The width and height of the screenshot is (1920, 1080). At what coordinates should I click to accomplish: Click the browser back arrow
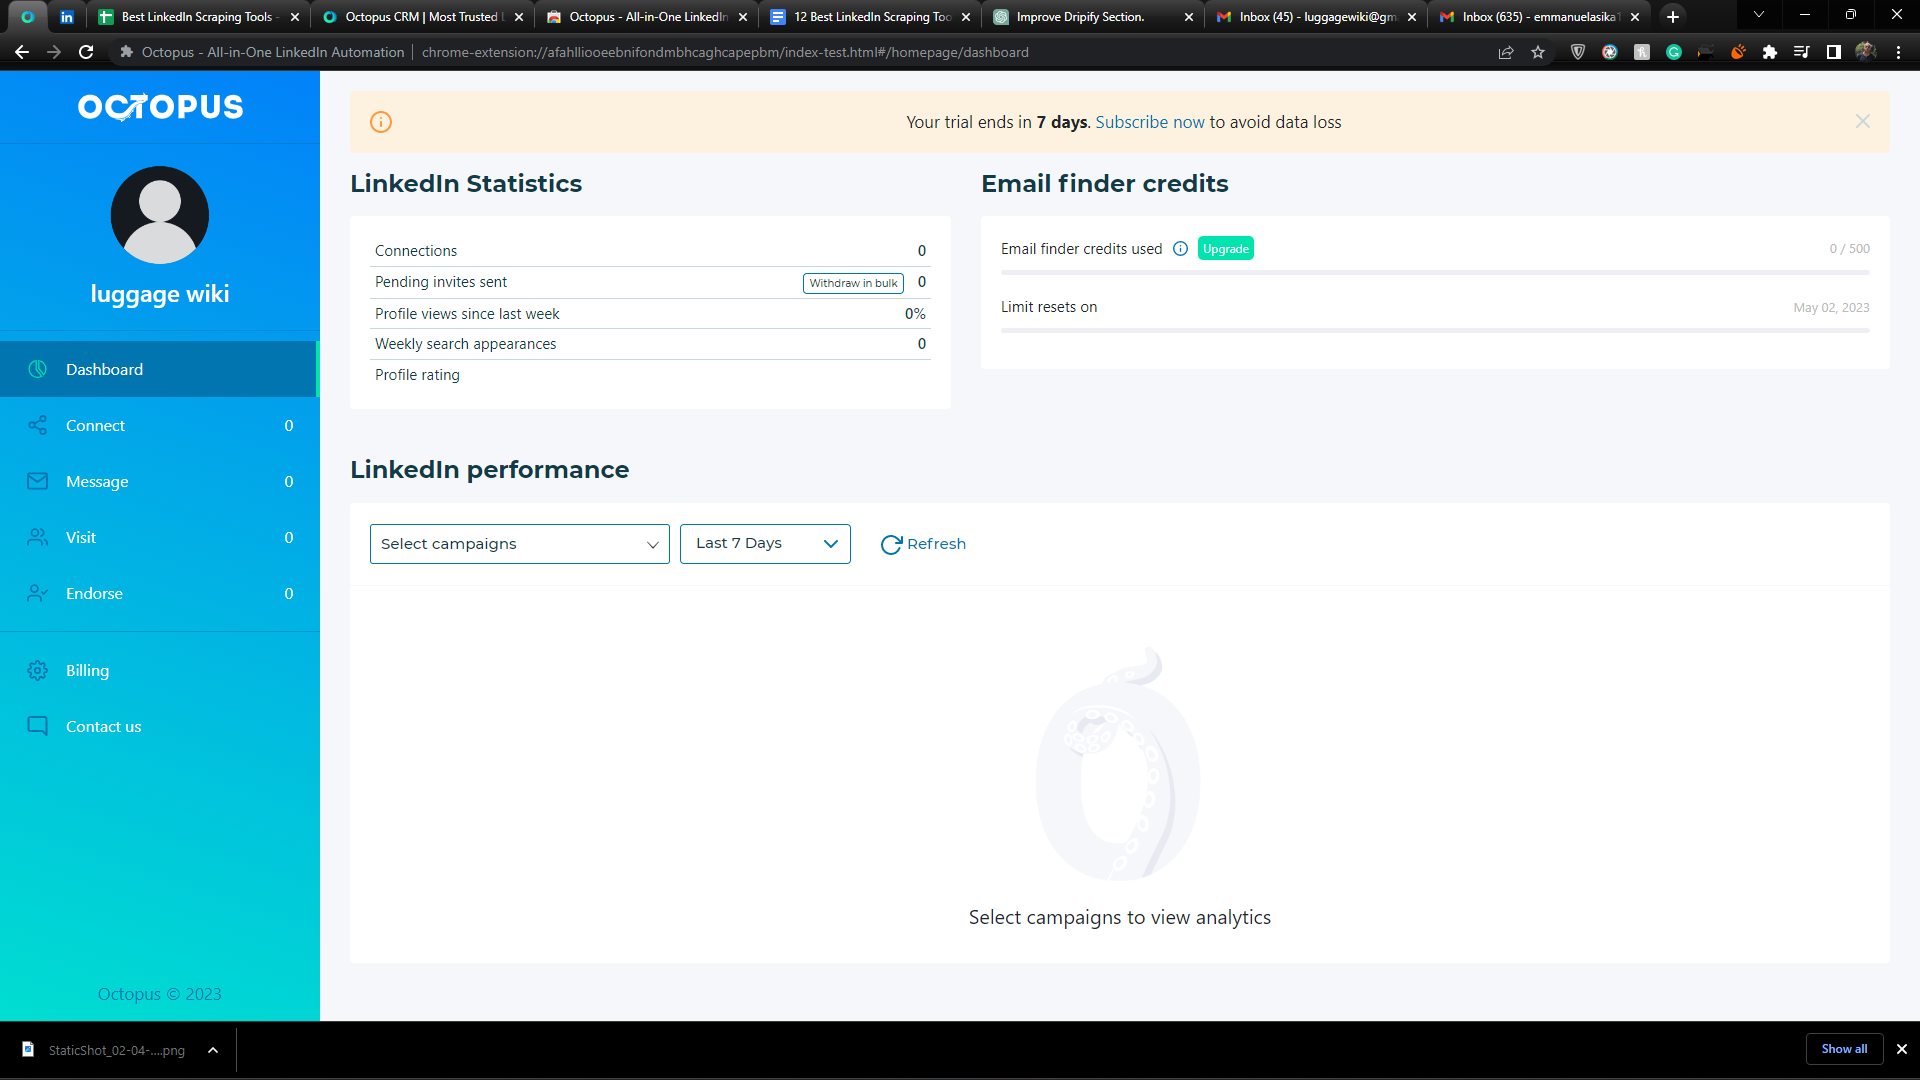(x=22, y=52)
